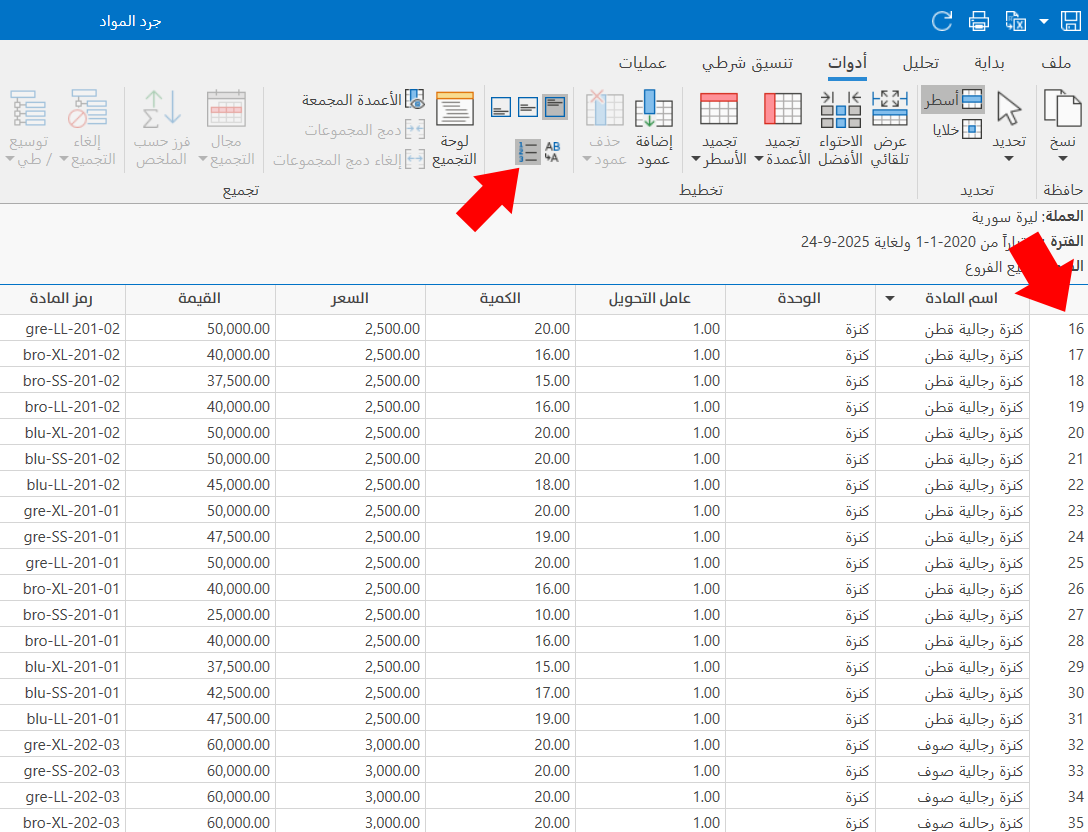
Task: Click the AB text case icon
Action: click(552, 152)
